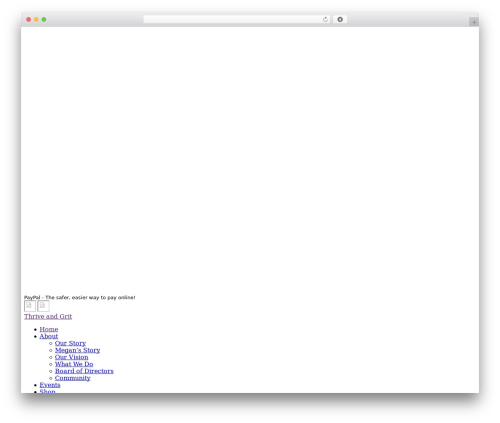Minimize the window with yellow button
The height and width of the screenshot is (423, 500).
[x=36, y=20]
